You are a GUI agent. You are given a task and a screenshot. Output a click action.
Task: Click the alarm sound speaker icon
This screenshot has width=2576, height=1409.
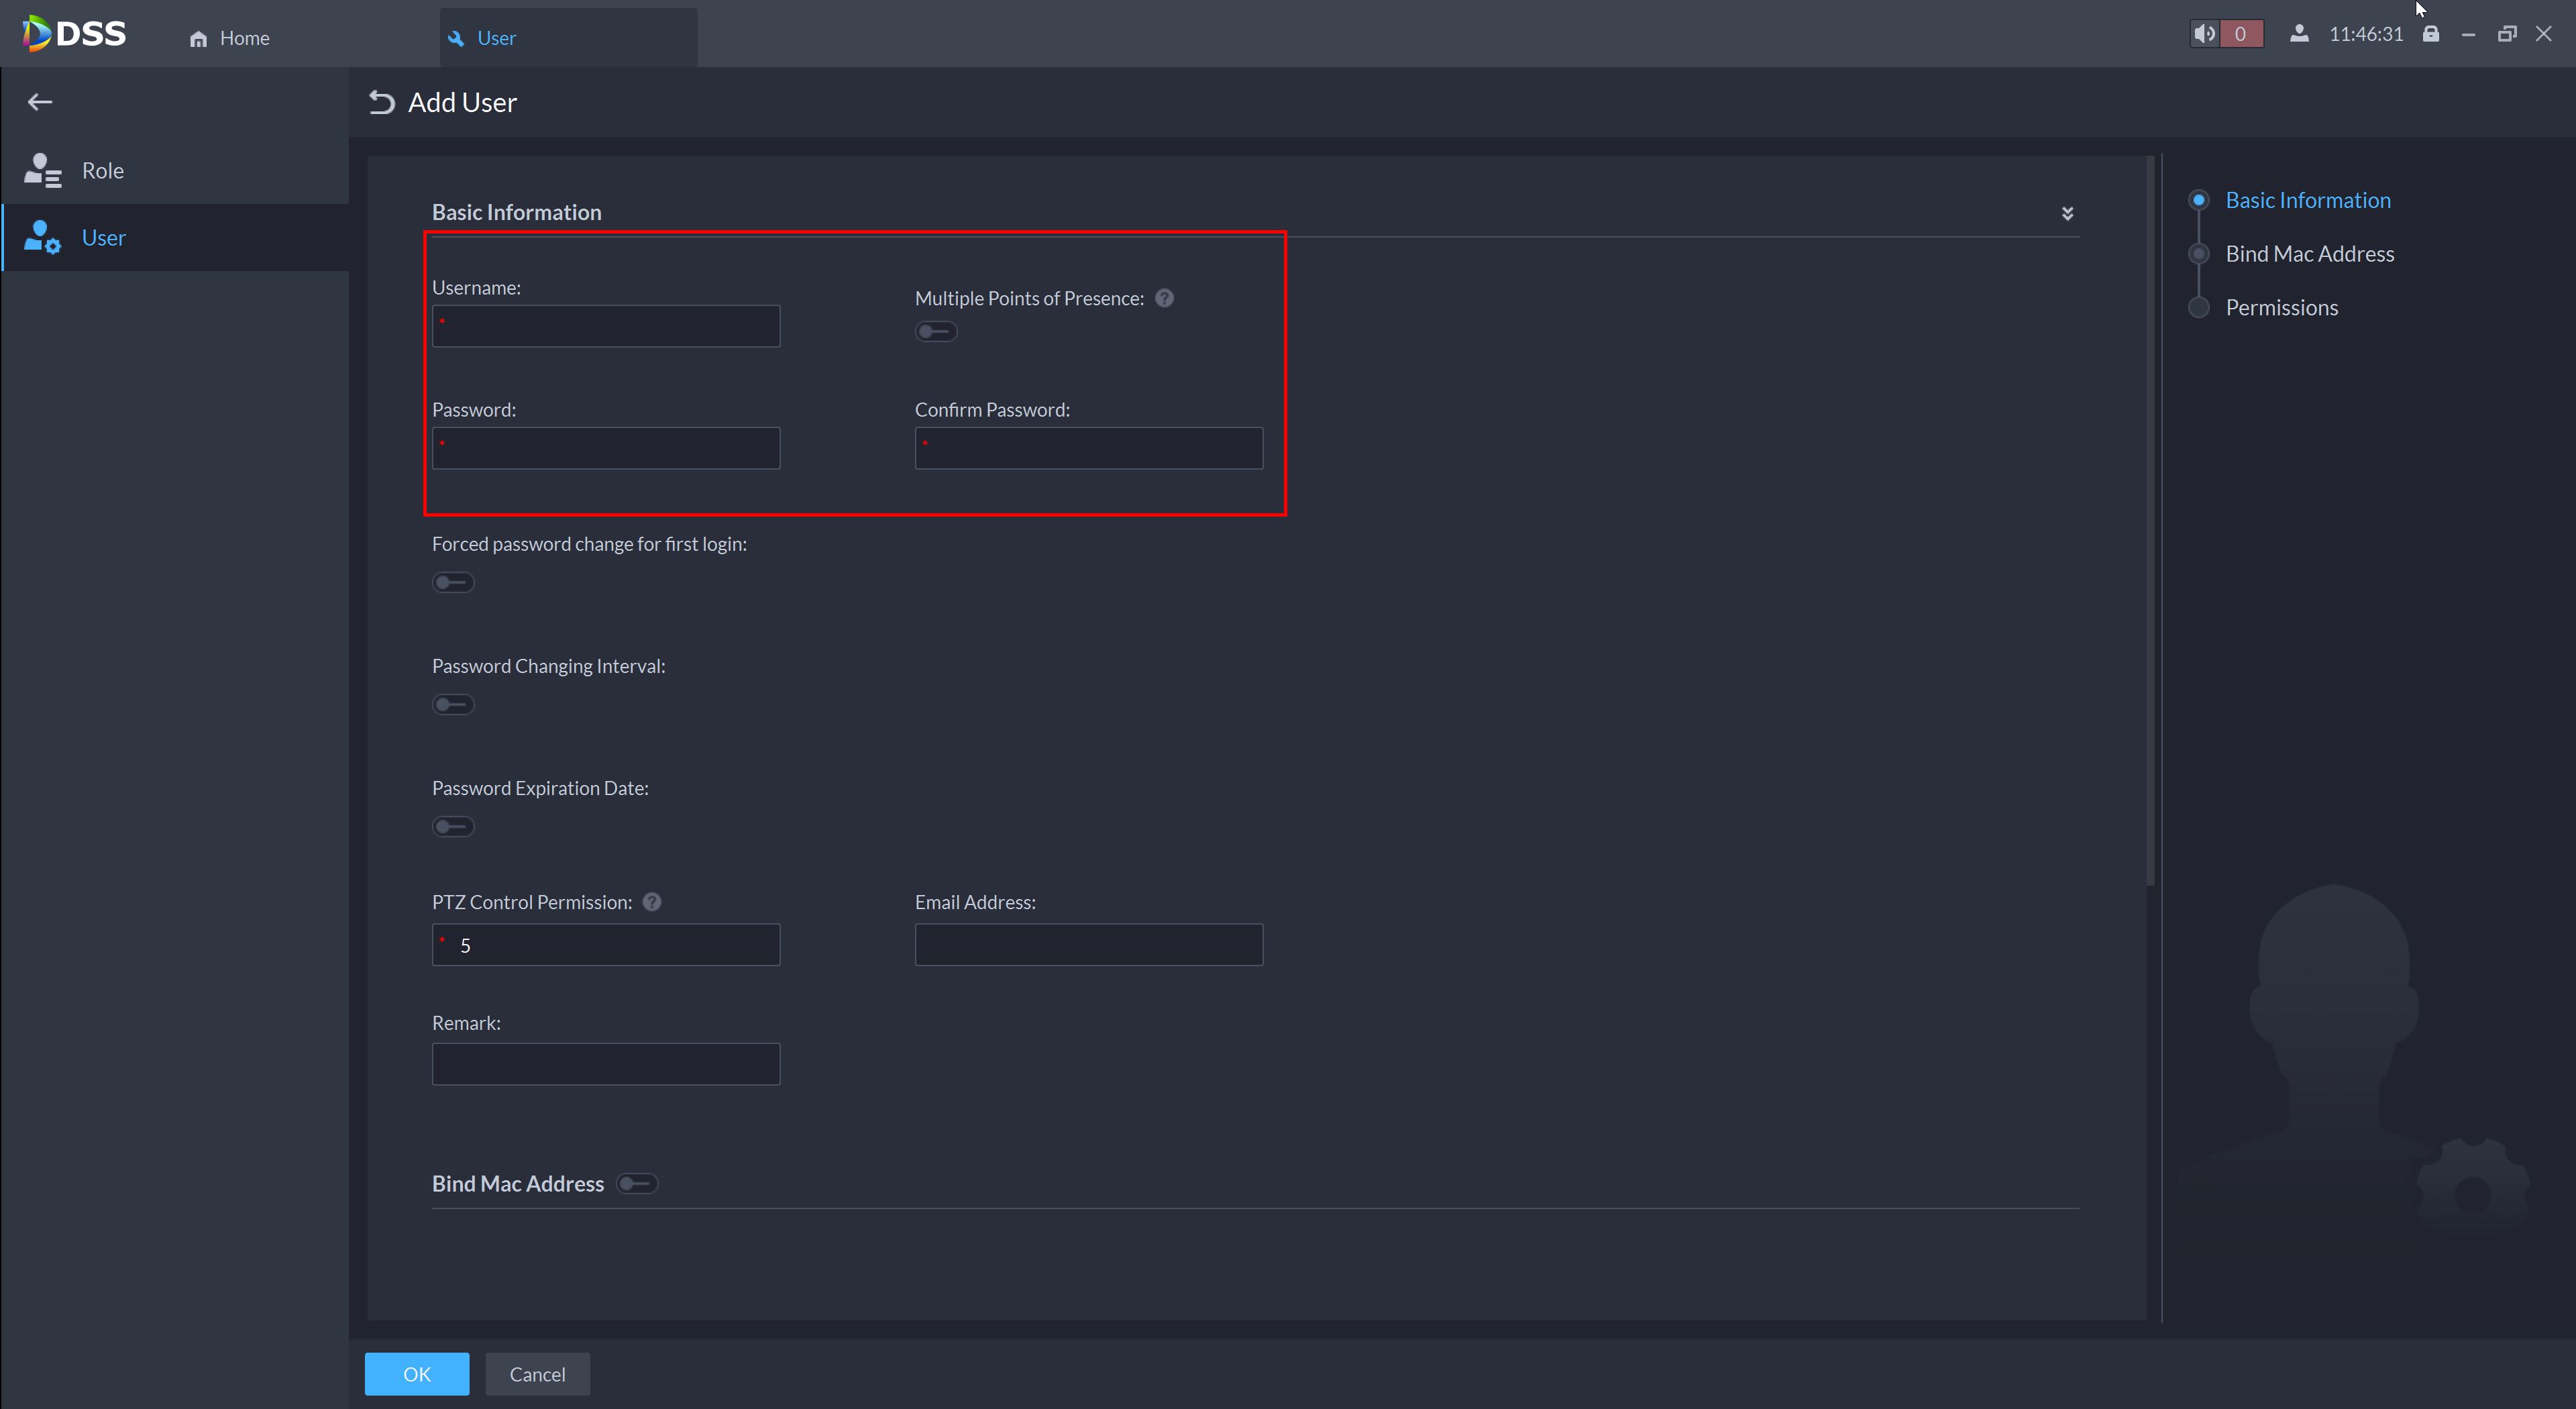(2204, 34)
